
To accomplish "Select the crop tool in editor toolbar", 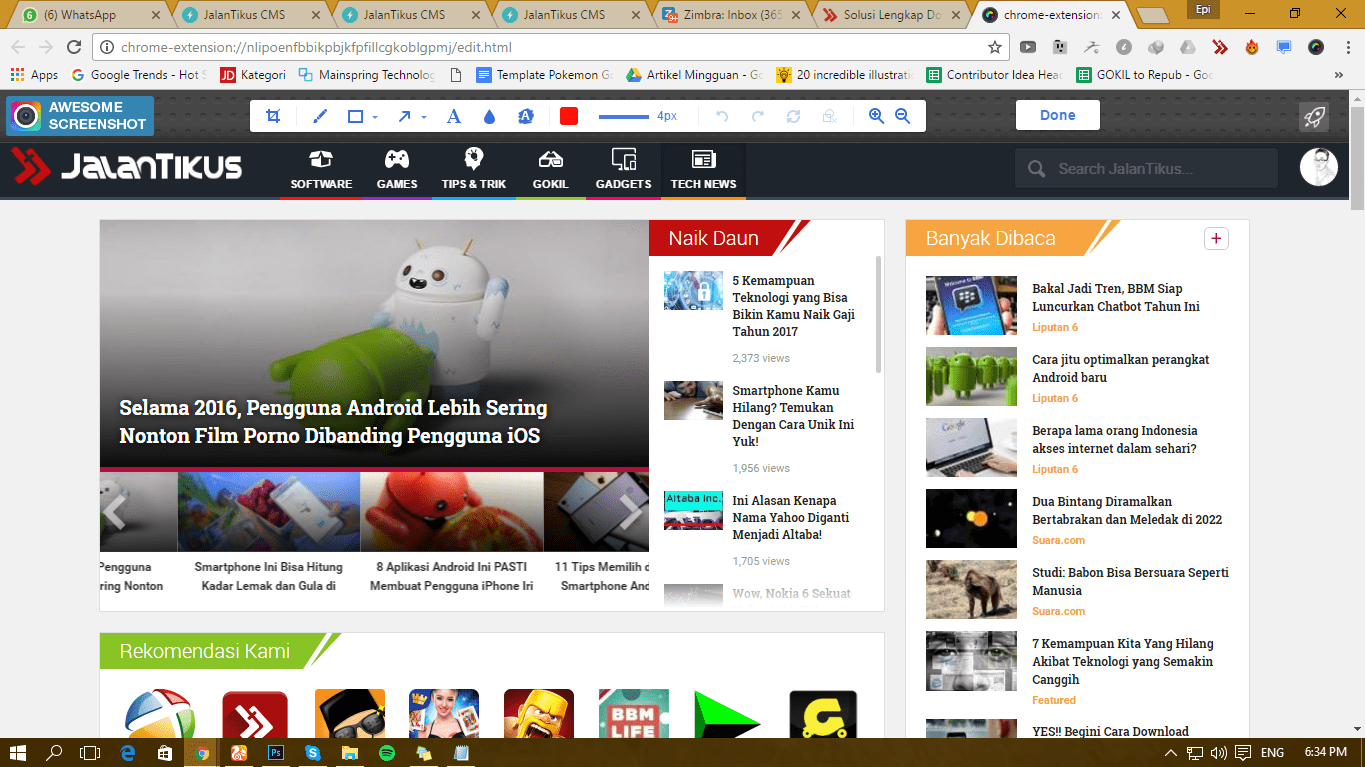I will pyautogui.click(x=273, y=116).
